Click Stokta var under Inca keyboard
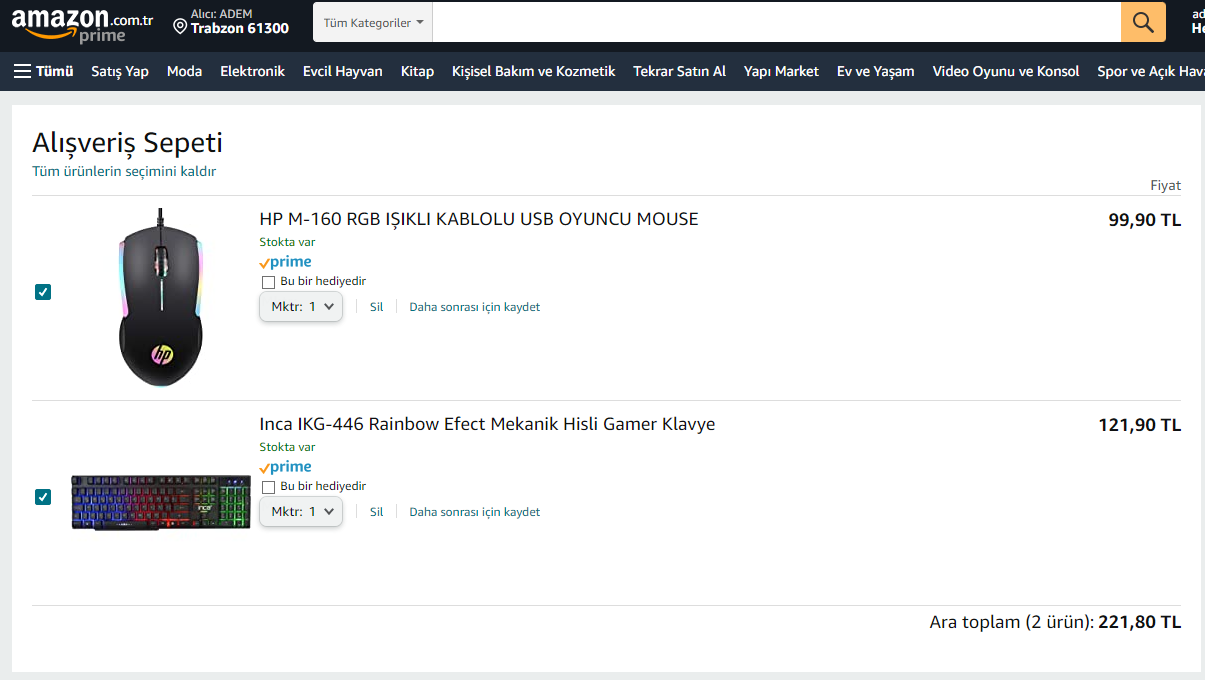This screenshot has height=680, width=1205. (287, 447)
